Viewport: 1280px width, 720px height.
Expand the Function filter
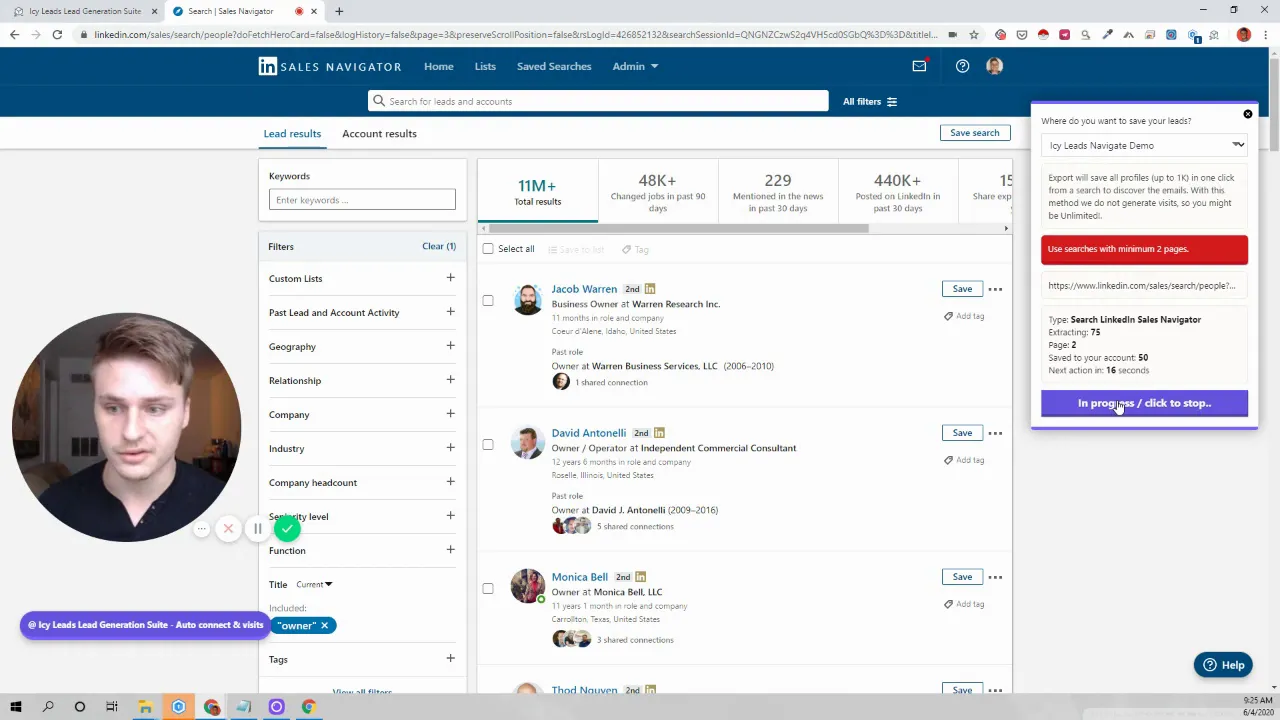click(450, 550)
